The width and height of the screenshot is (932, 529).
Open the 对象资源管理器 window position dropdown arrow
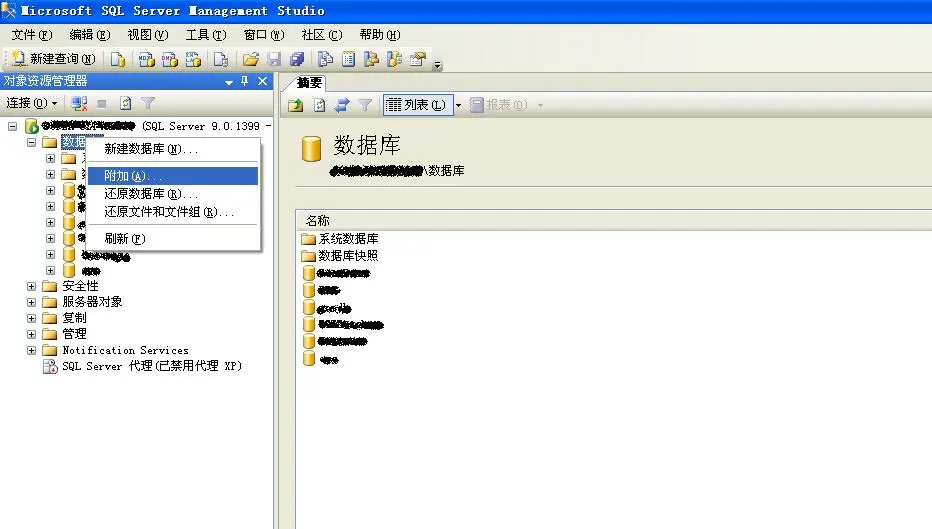pyautogui.click(x=228, y=82)
